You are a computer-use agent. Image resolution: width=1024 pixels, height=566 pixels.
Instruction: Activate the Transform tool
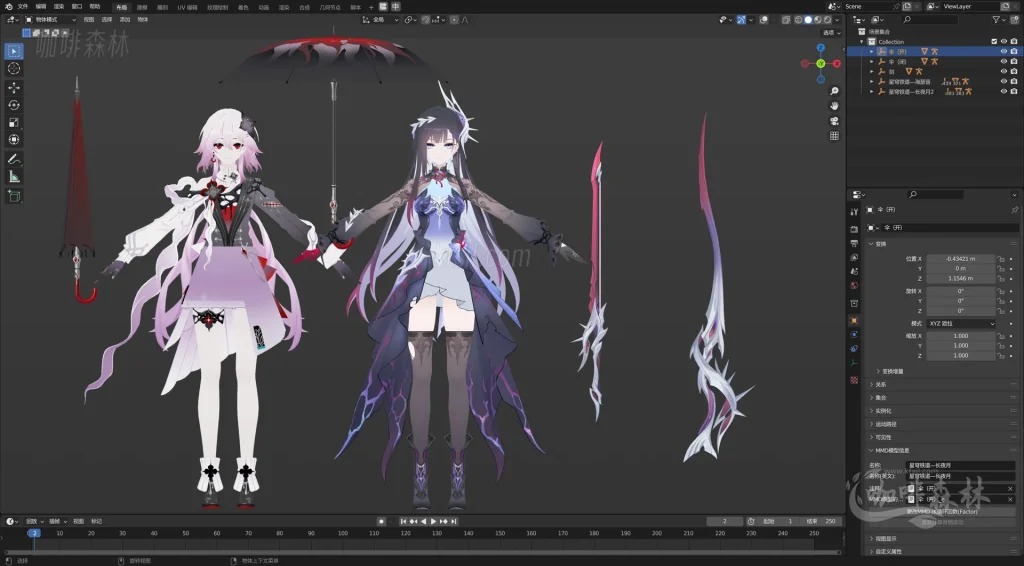(14, 140)
